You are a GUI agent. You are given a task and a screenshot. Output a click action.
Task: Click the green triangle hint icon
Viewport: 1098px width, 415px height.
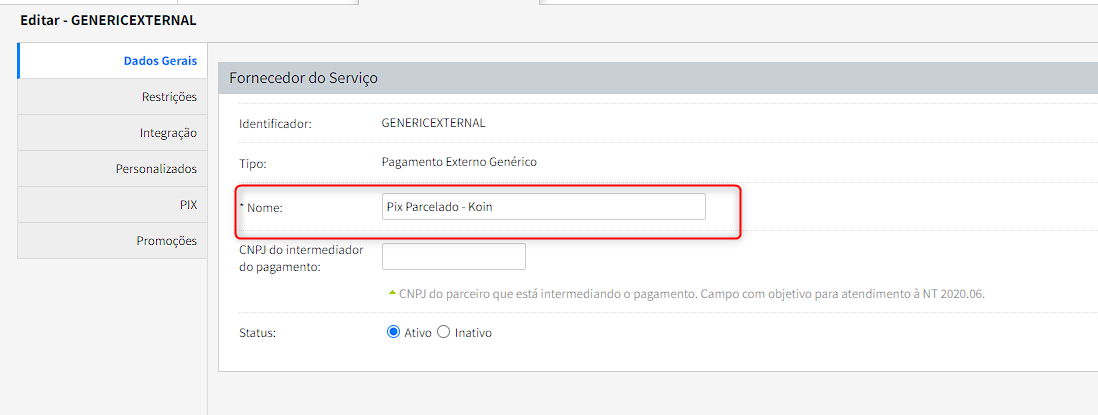click(391, 294)
